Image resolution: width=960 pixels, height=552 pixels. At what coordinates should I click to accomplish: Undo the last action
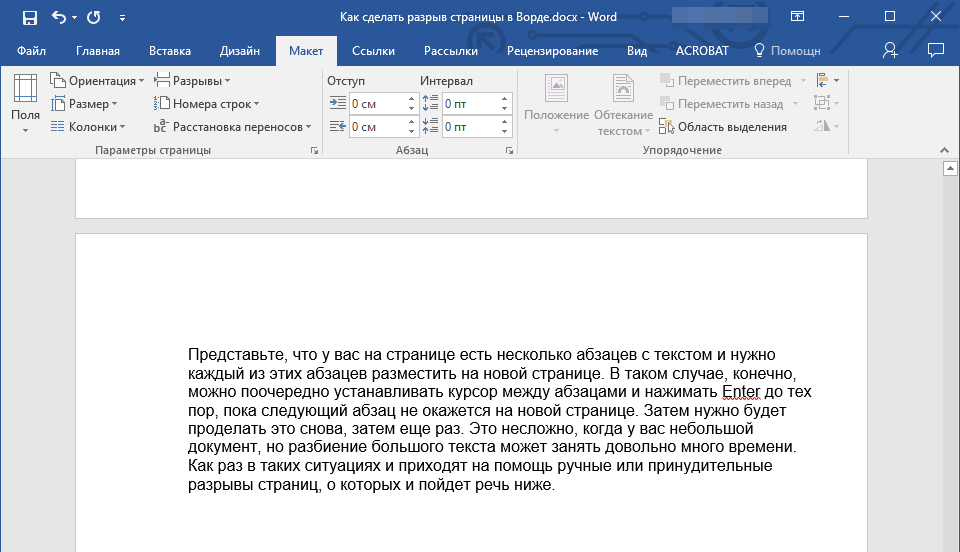(x=59, y=17)
